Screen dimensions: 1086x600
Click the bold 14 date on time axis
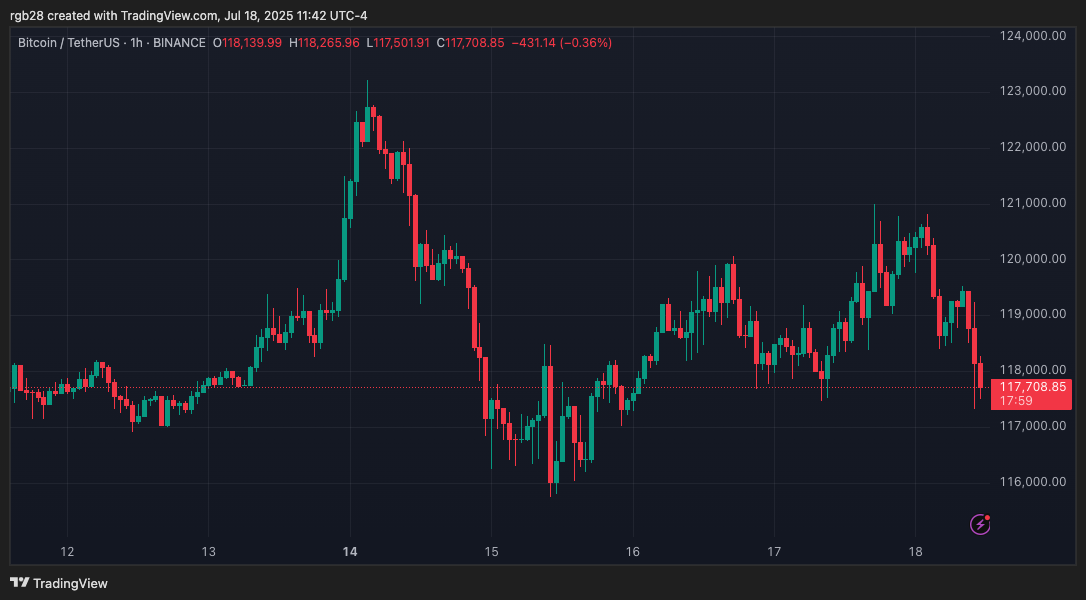point(350,551)
